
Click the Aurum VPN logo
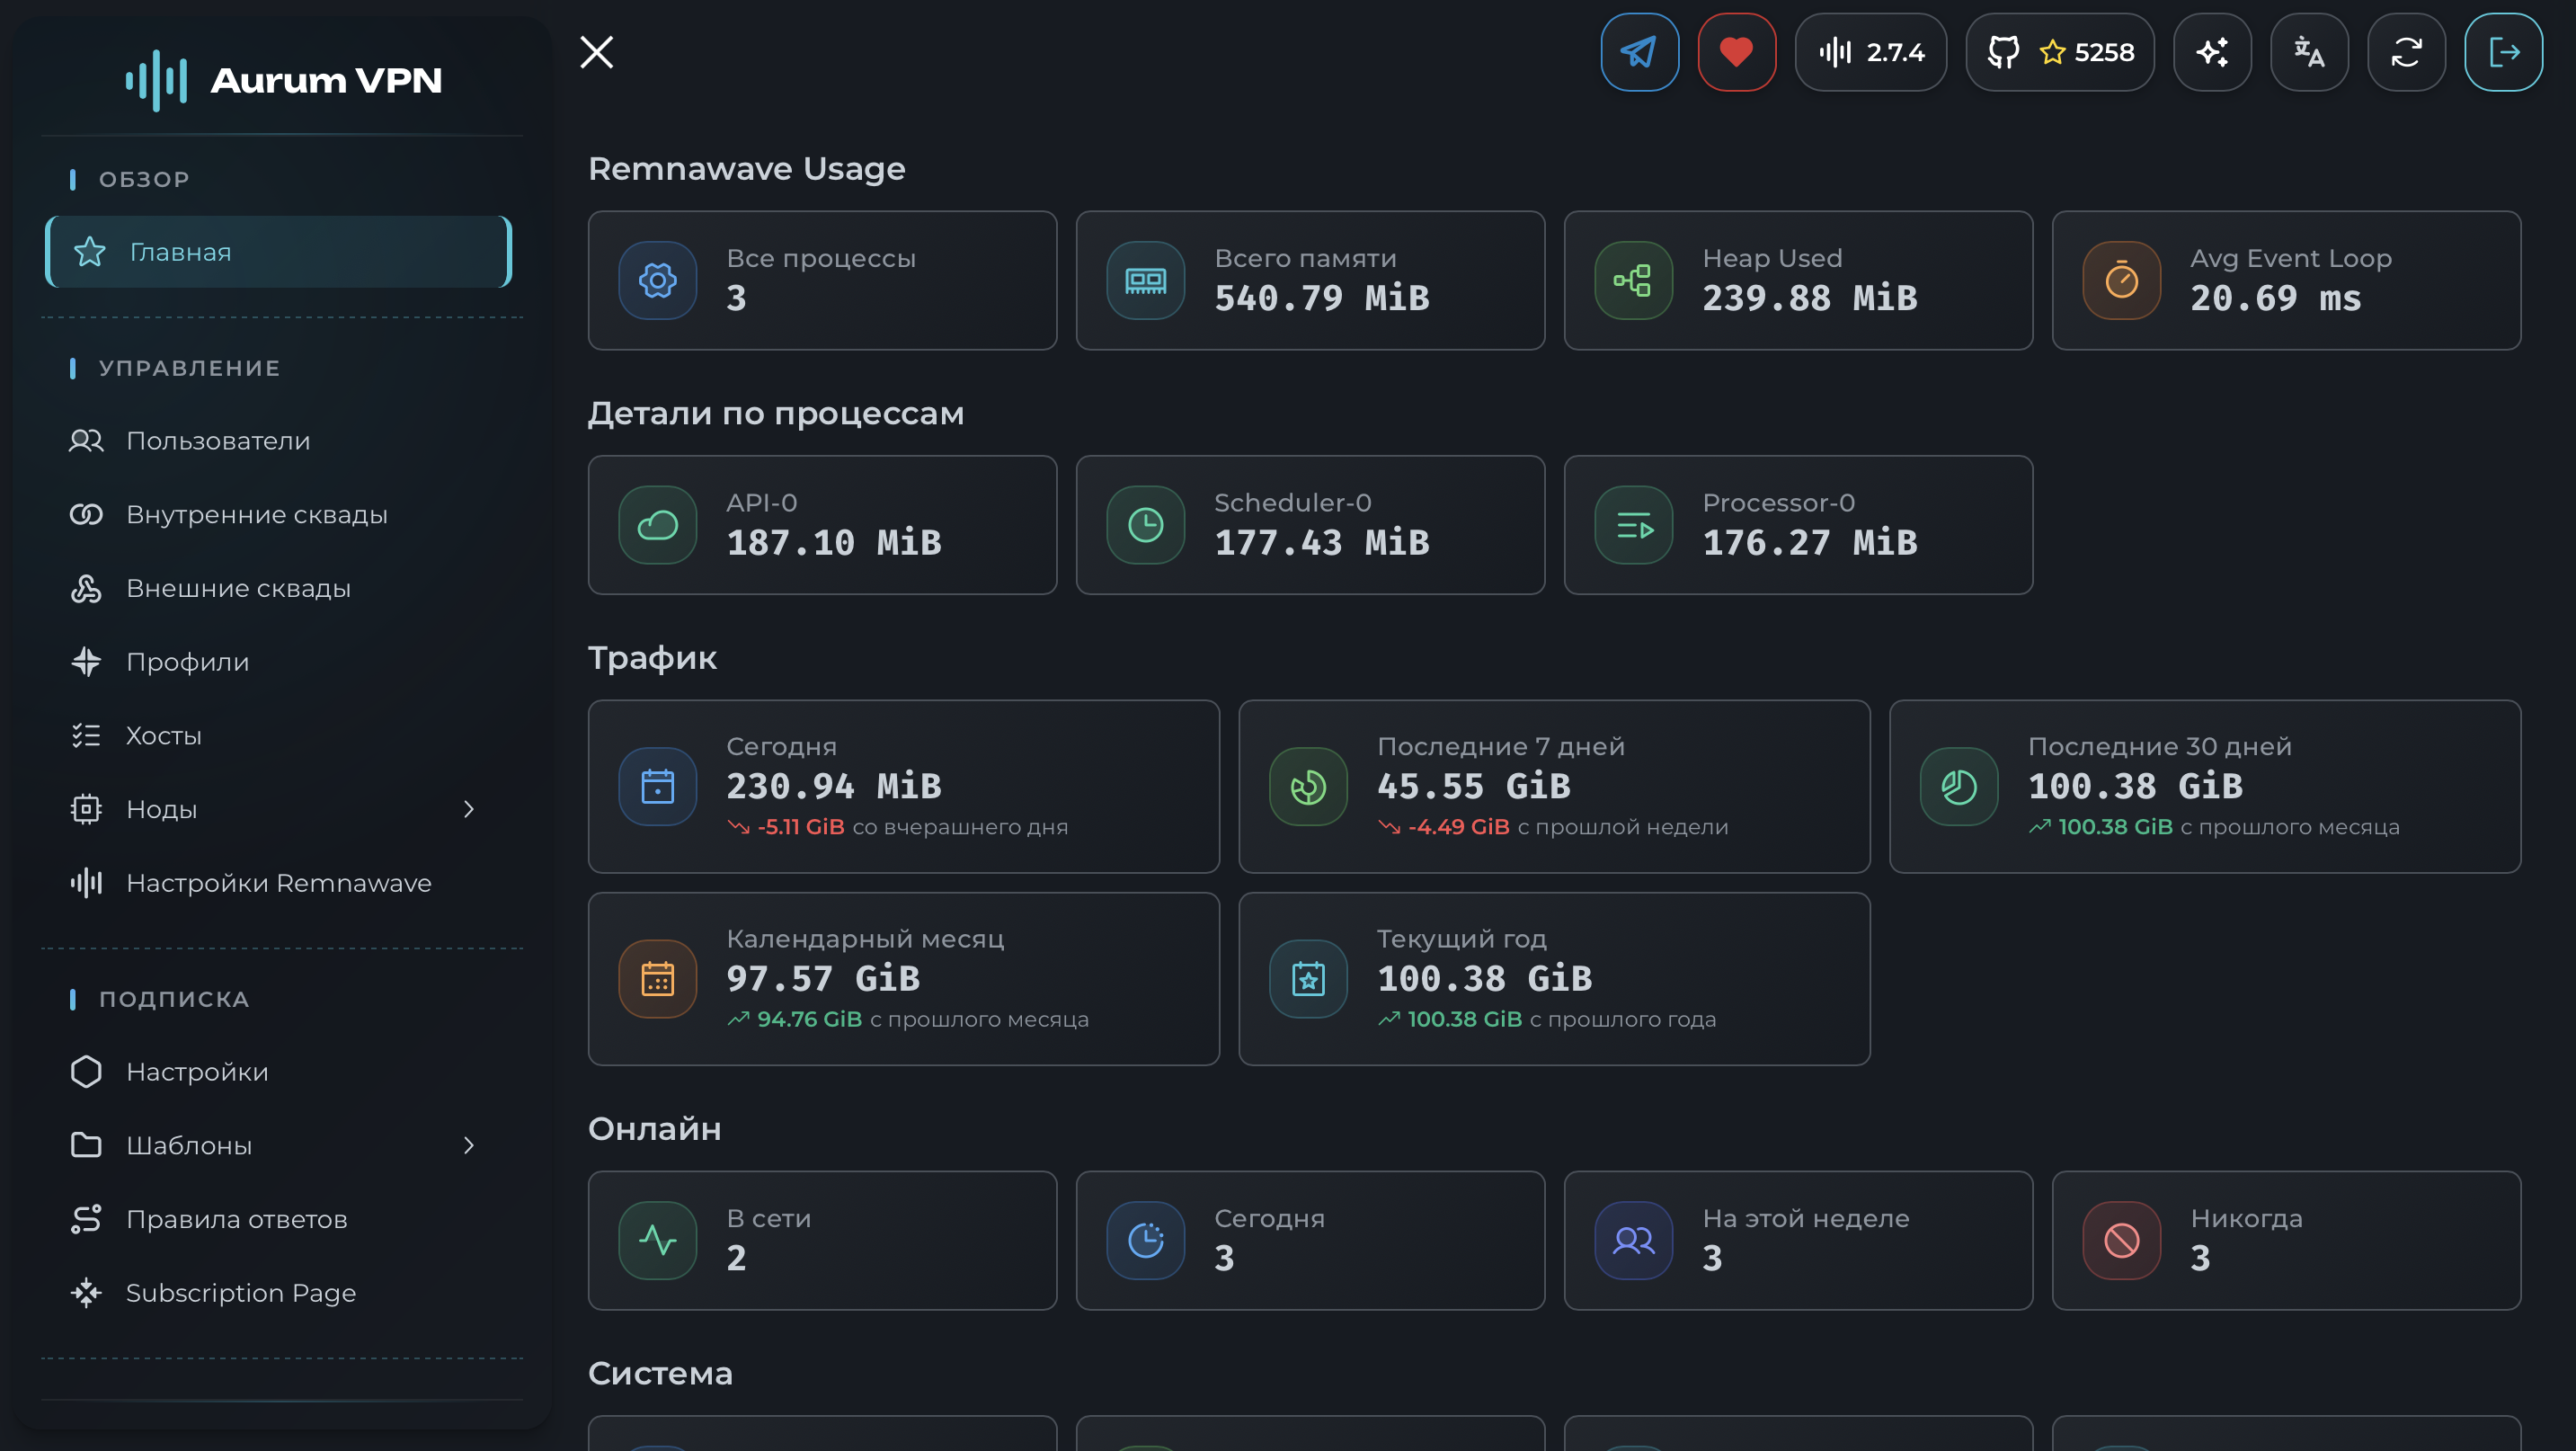point(283,80)
